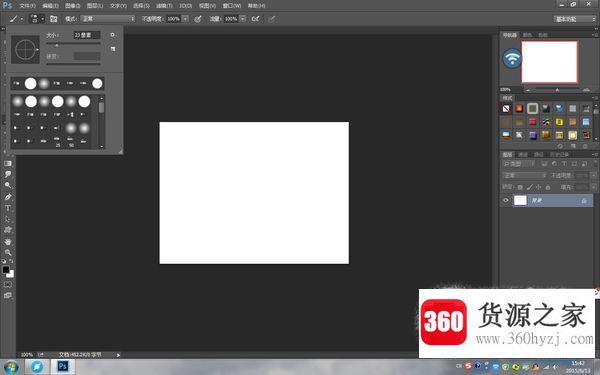The image size is (600, 375).
Task: Switch to the Paths tab
Action: pos(538,155)
